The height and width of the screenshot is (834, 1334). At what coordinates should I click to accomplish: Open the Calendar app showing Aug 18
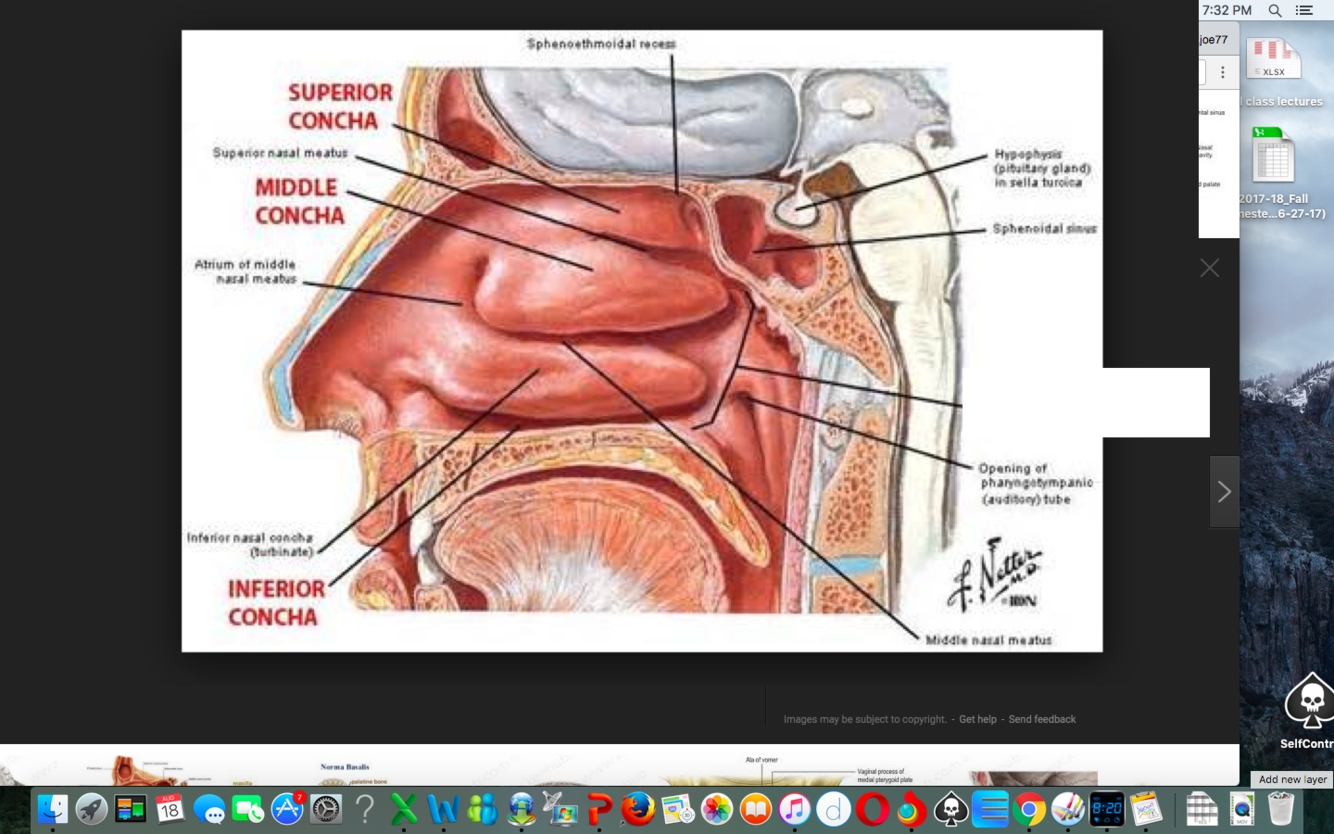click(x=169, y=808)
